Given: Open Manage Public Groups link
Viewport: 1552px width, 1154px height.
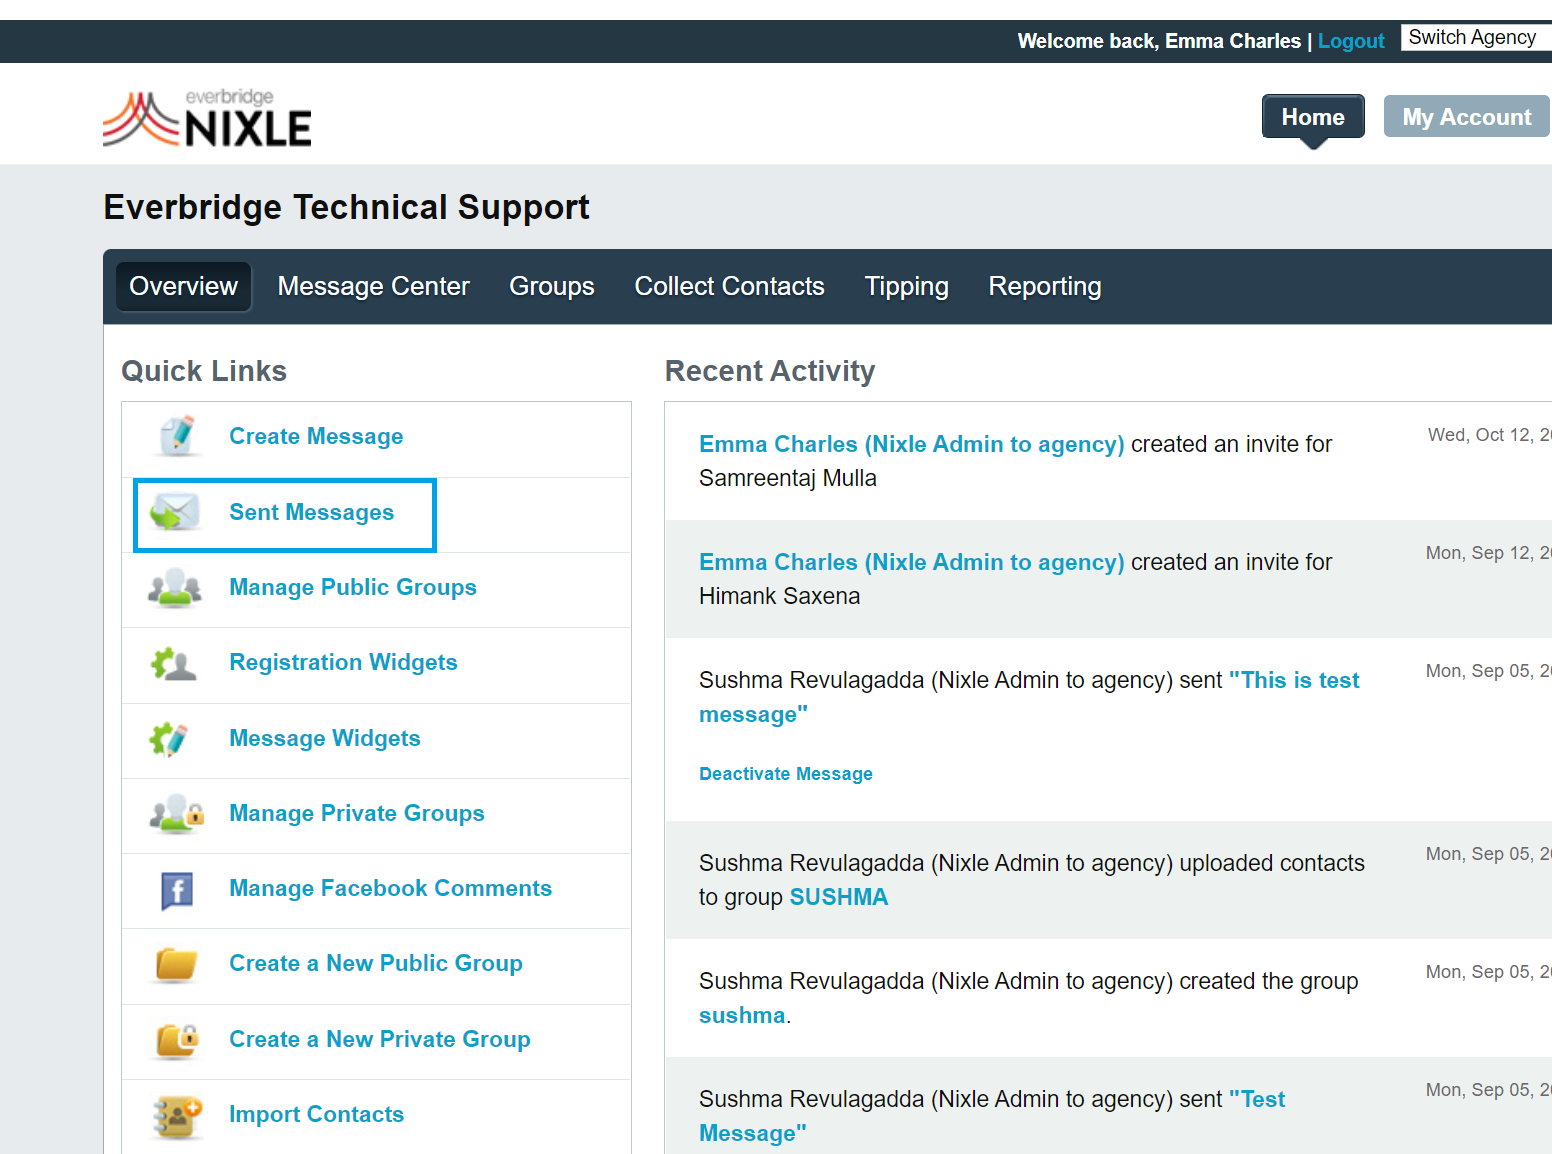Looking at the screenshot, I should (x=353, y=588).
